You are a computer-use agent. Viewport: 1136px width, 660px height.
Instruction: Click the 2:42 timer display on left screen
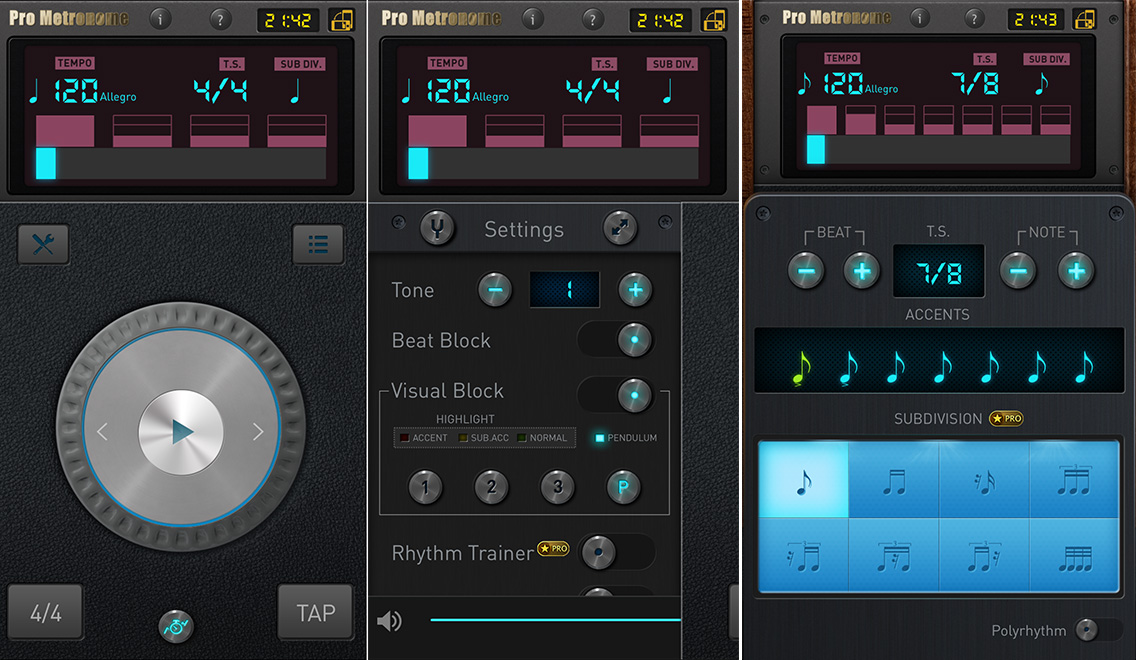coord(288,20)
